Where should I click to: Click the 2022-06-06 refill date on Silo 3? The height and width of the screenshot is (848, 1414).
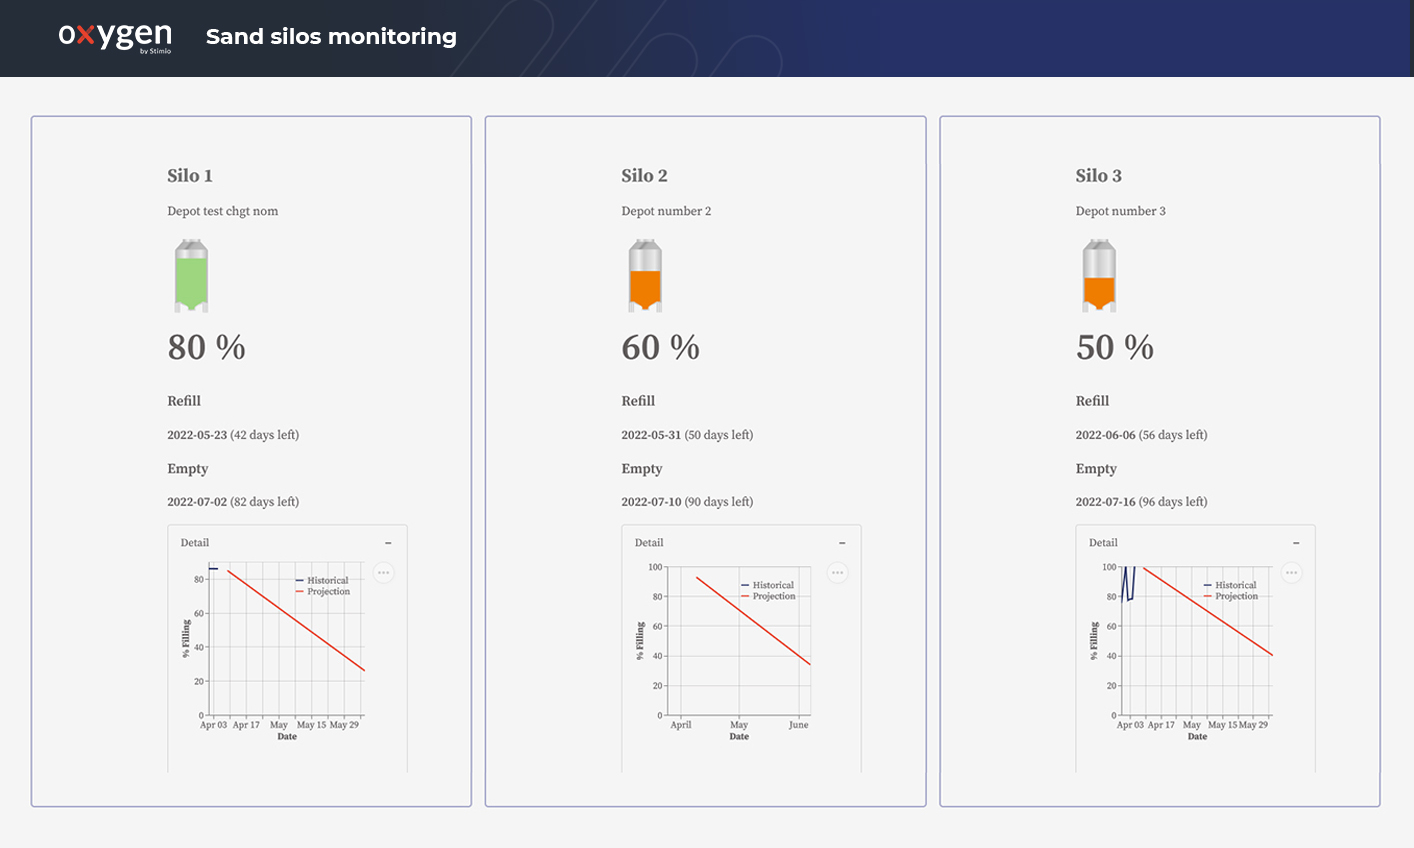coord(1104,435)
